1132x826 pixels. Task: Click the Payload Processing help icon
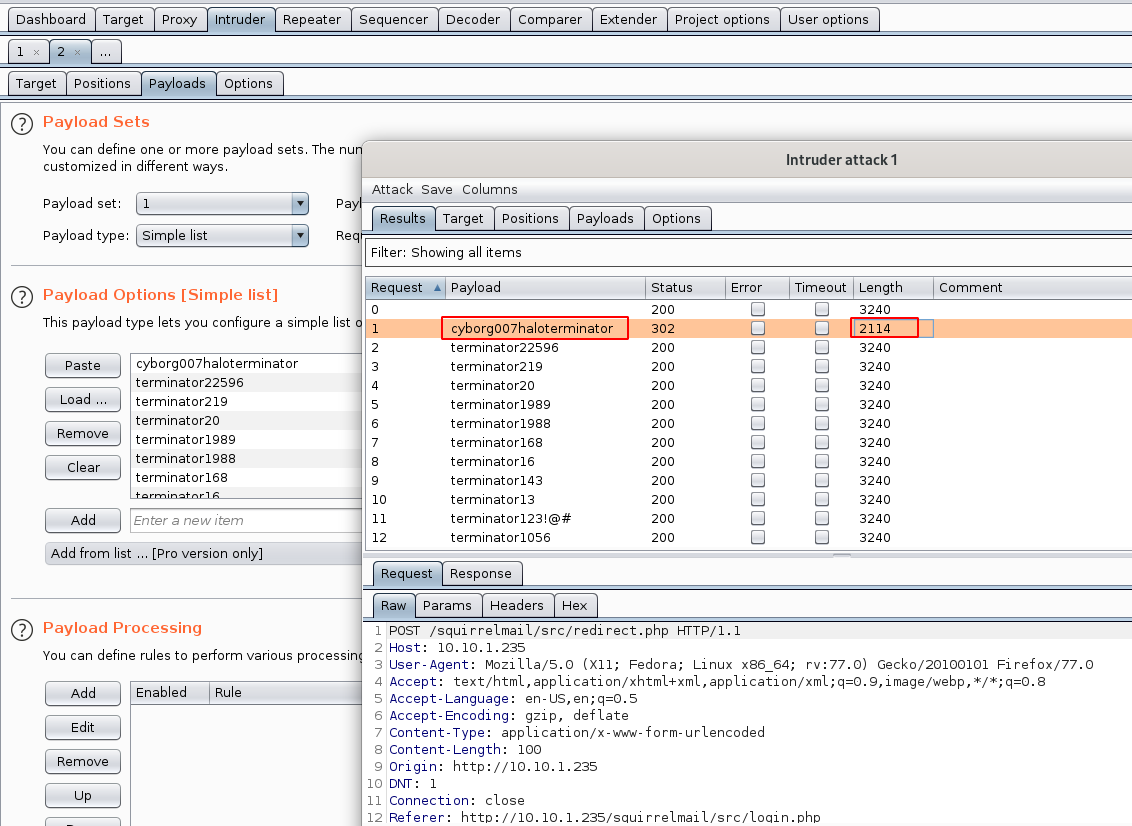pyautogui.click(x=22, y=628)
